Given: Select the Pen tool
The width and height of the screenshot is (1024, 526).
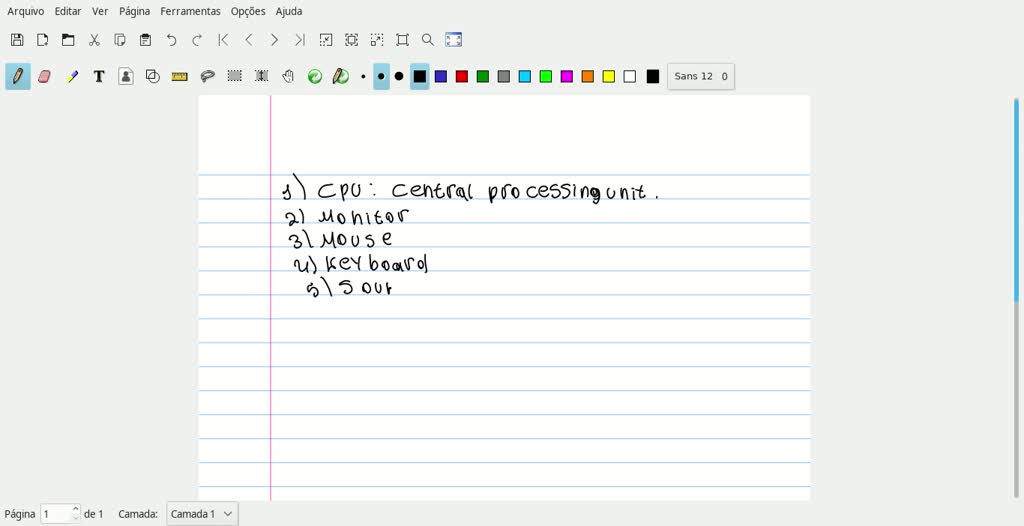Looking at the screenshot, I should [18, 76].
